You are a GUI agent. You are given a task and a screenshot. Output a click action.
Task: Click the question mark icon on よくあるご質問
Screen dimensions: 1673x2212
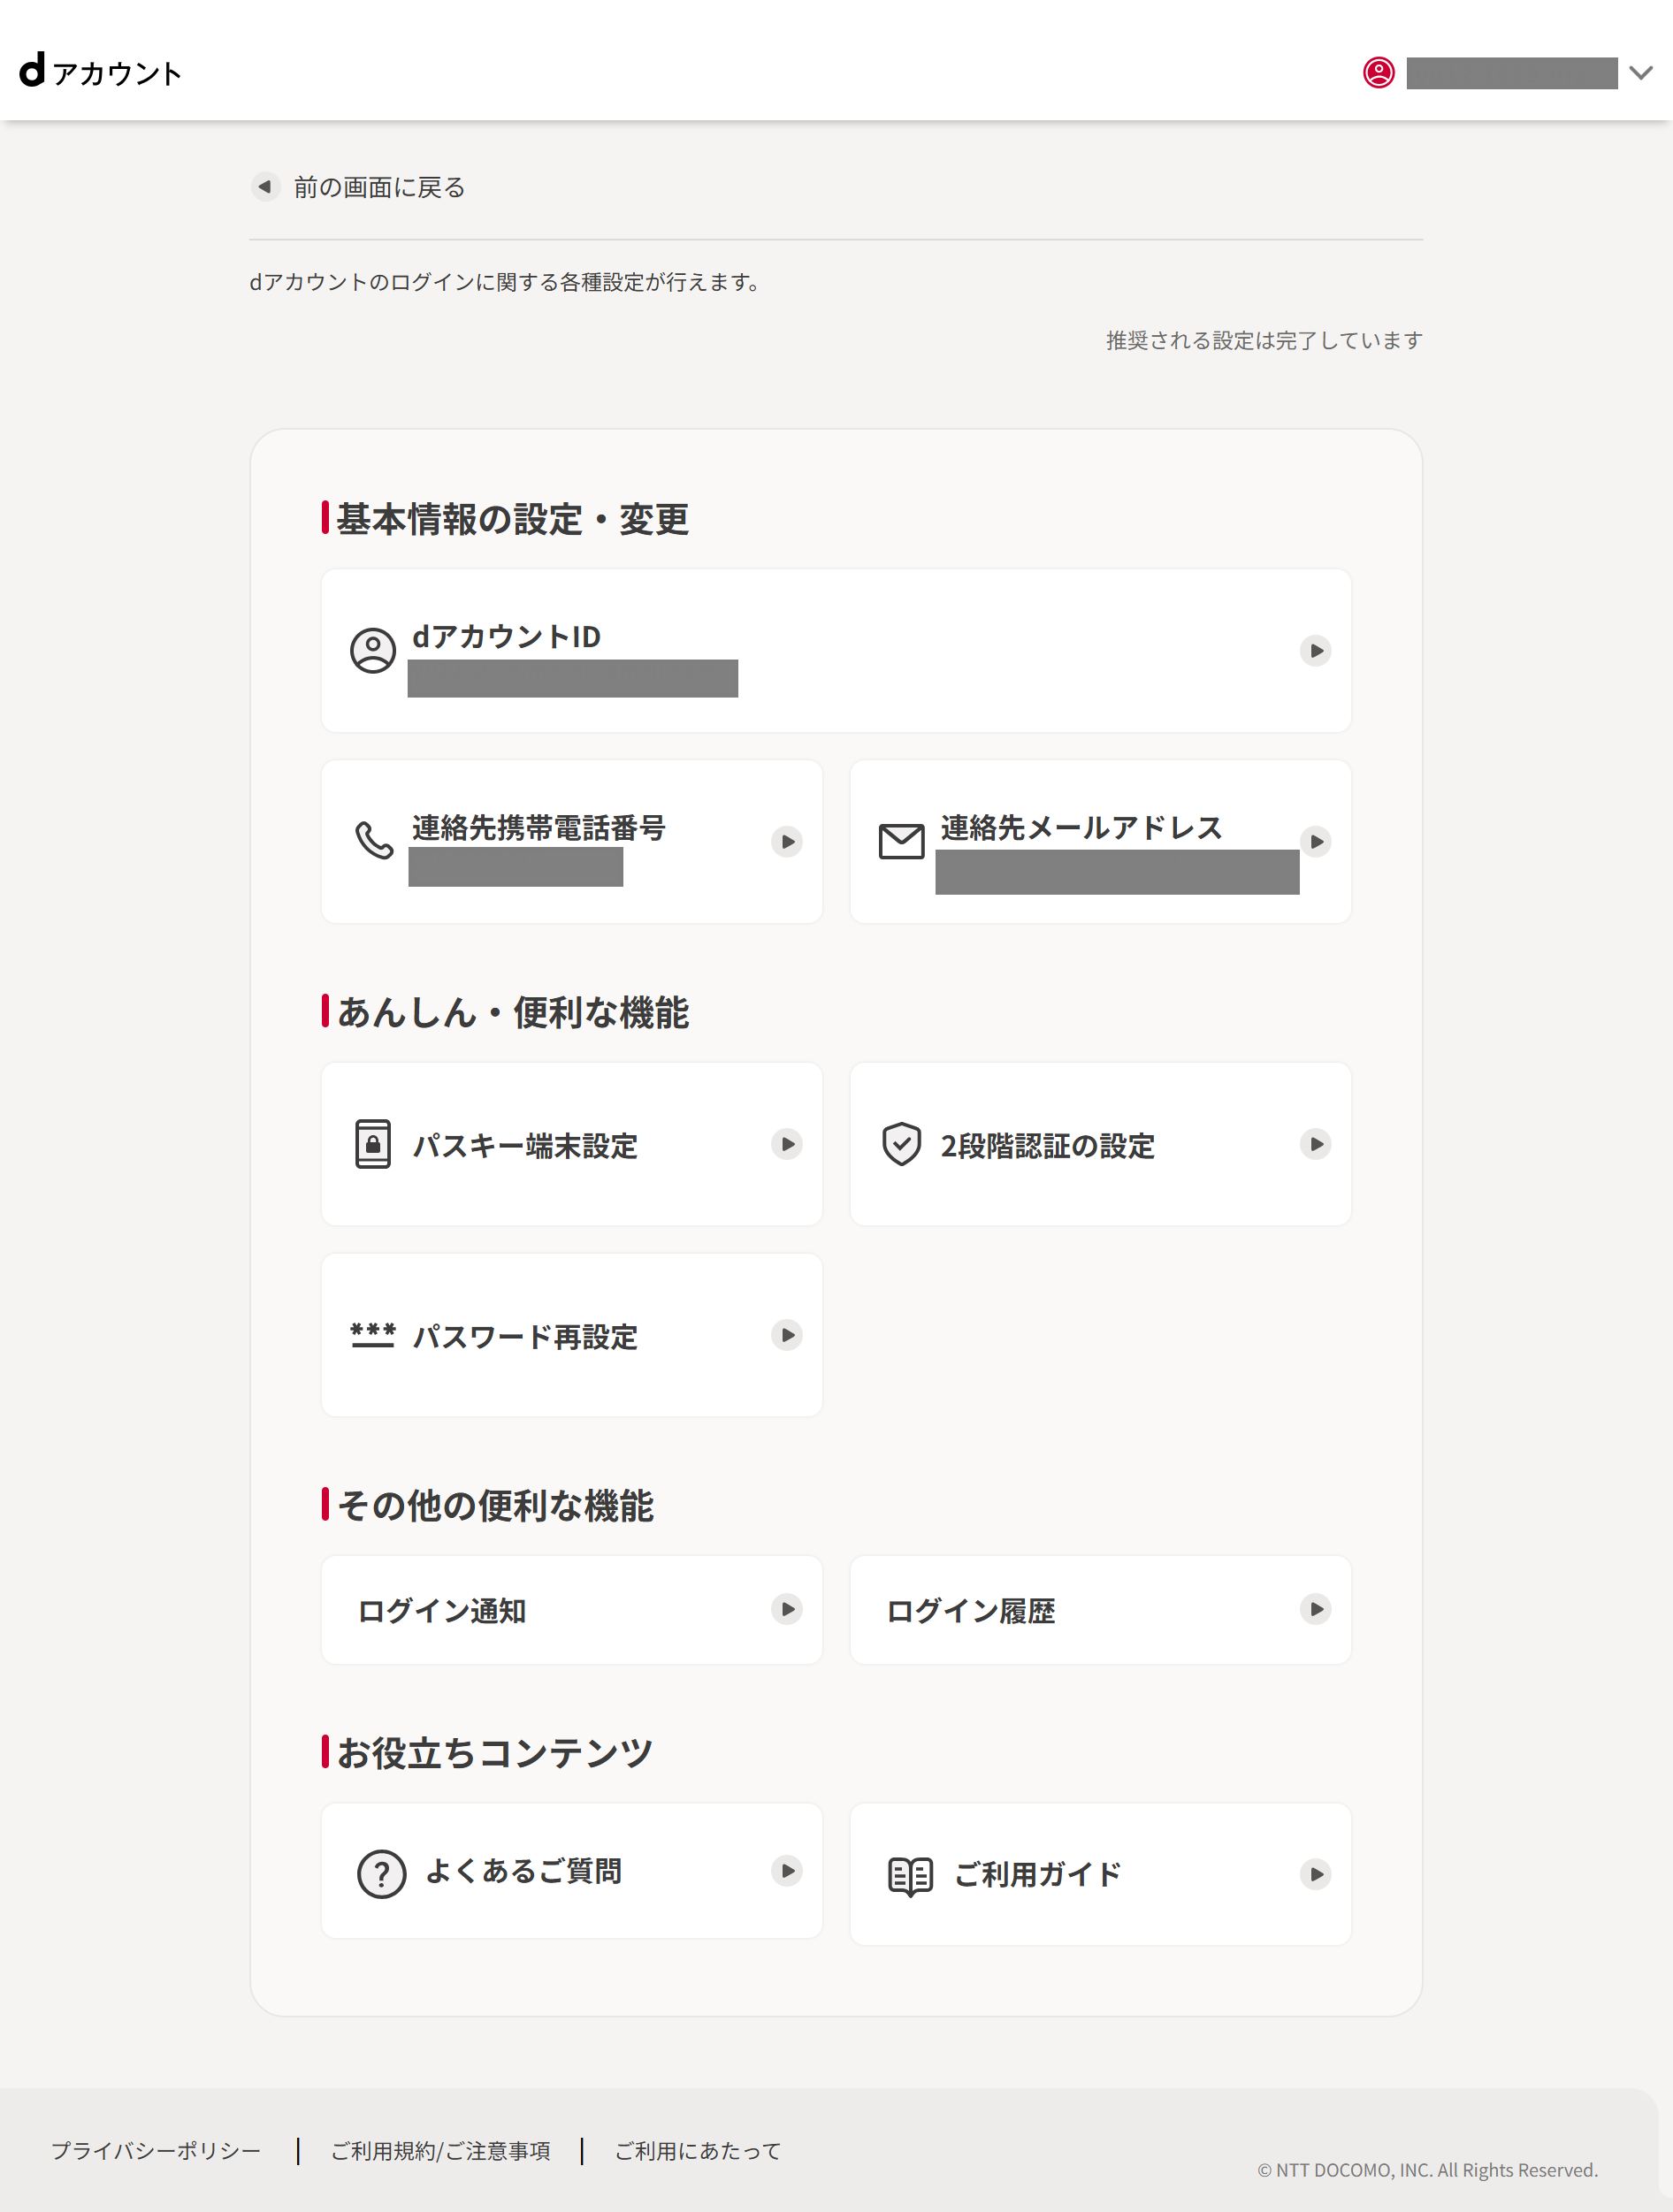[x=380, y=1871]
